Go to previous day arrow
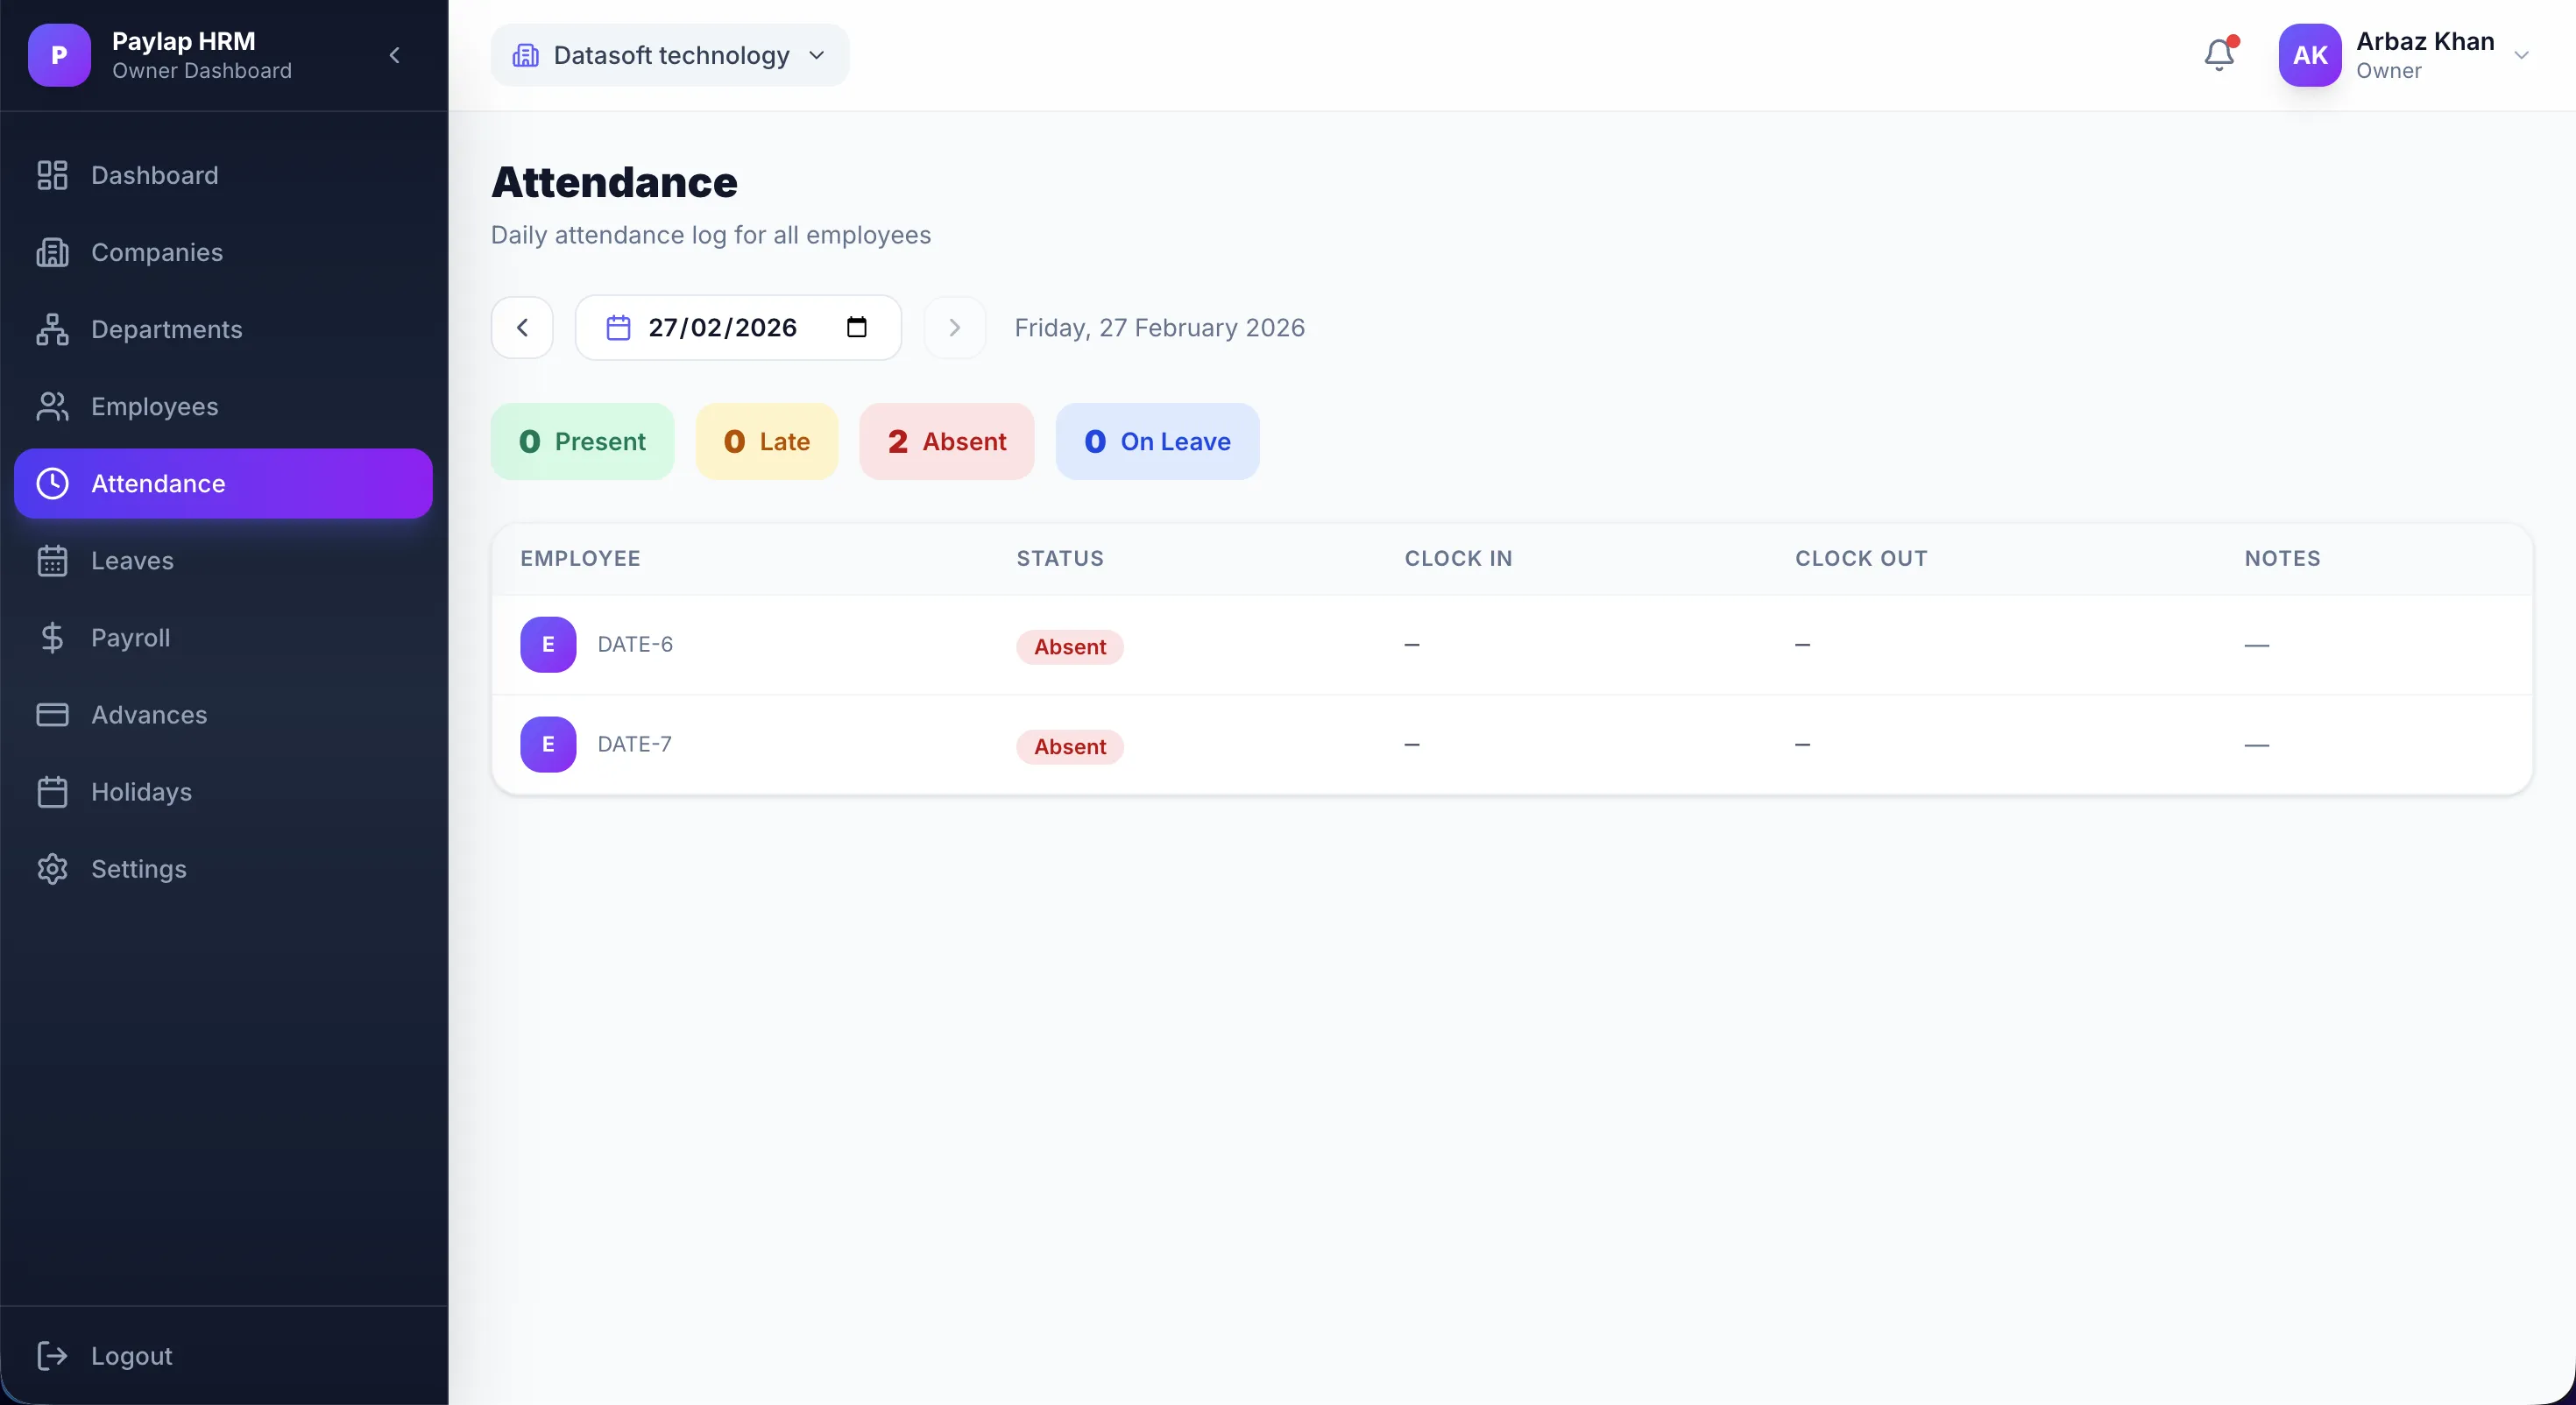This screenshot has height=1405, width=2576. [522, 327]
